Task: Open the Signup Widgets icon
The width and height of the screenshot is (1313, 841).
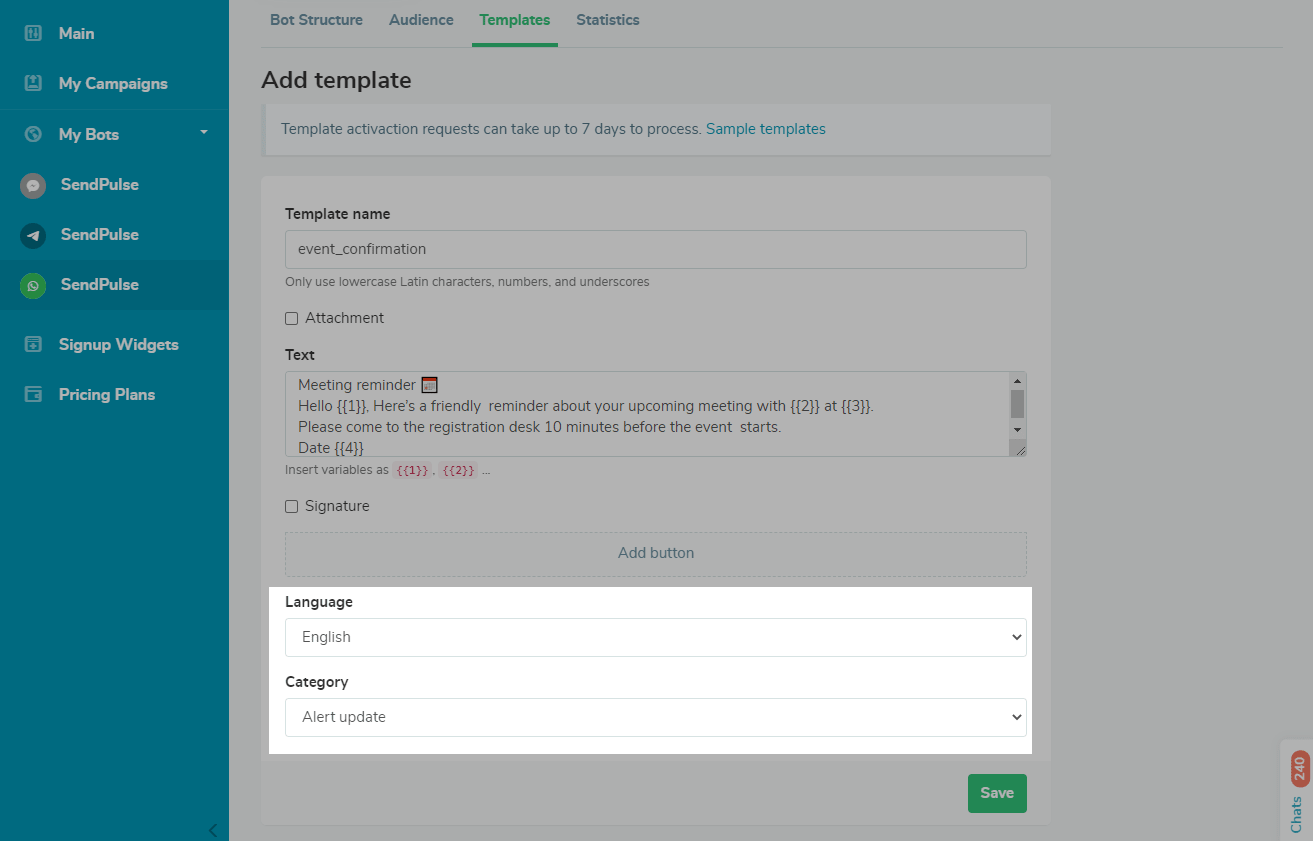Action: tap(33, 345)
